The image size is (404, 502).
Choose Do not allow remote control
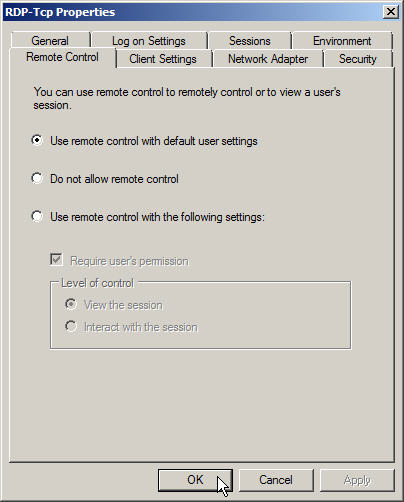click(105, 179)
